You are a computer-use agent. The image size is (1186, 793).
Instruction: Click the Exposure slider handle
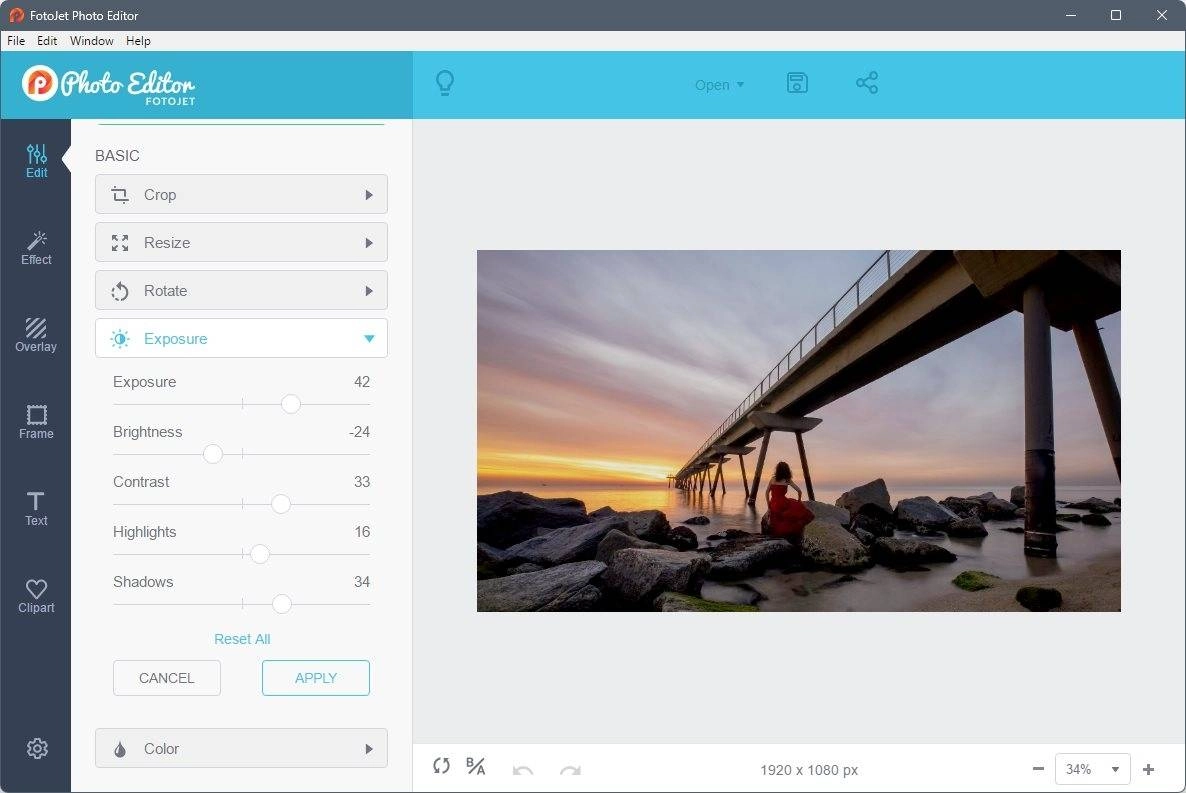[x=290, y=404]
